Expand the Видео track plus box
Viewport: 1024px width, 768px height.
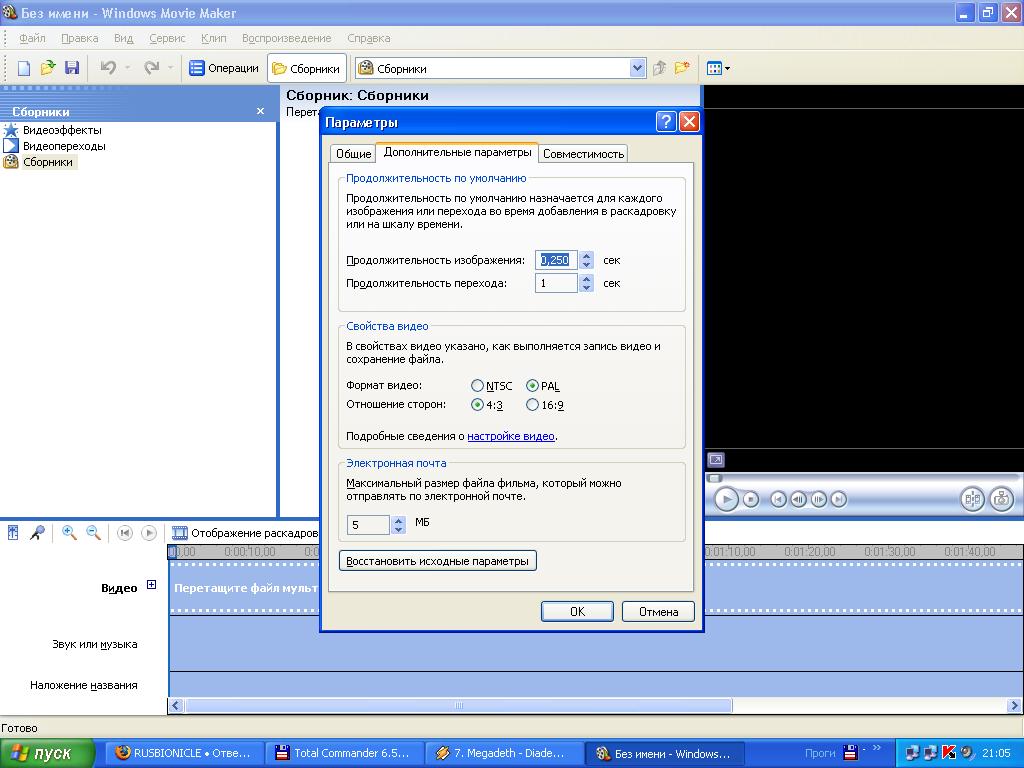point(152,584)
